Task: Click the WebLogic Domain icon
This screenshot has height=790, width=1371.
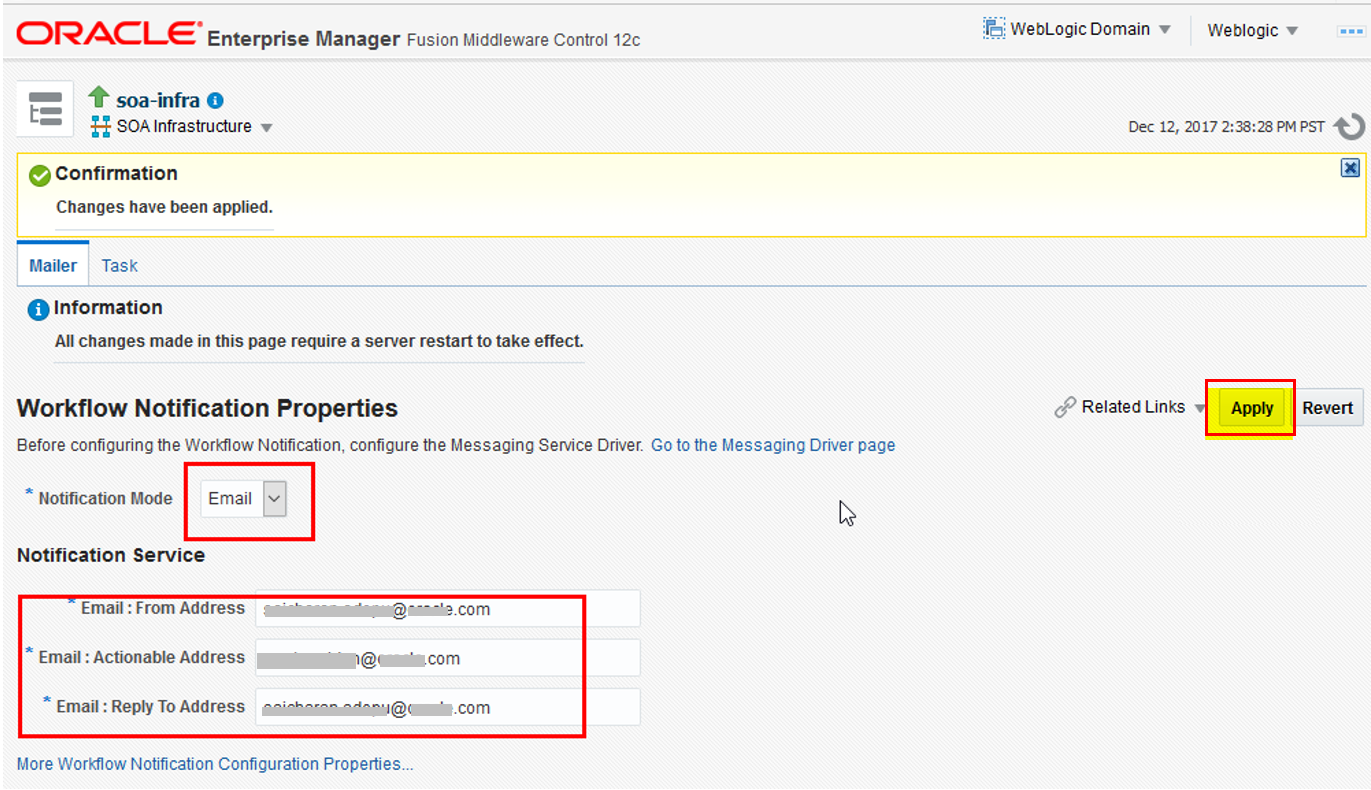Action: [994, 29]
